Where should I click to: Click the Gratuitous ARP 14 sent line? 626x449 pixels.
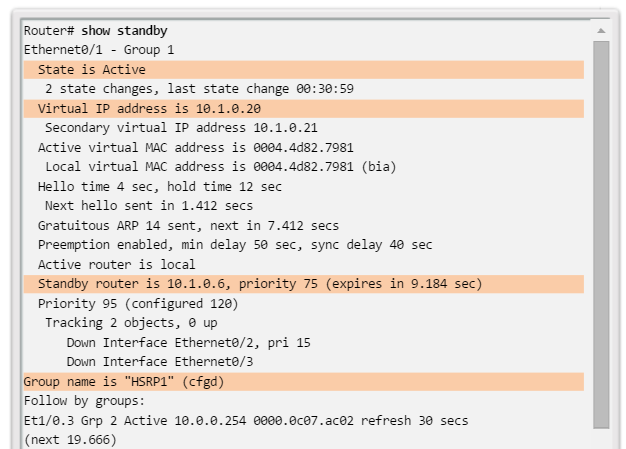188,225
